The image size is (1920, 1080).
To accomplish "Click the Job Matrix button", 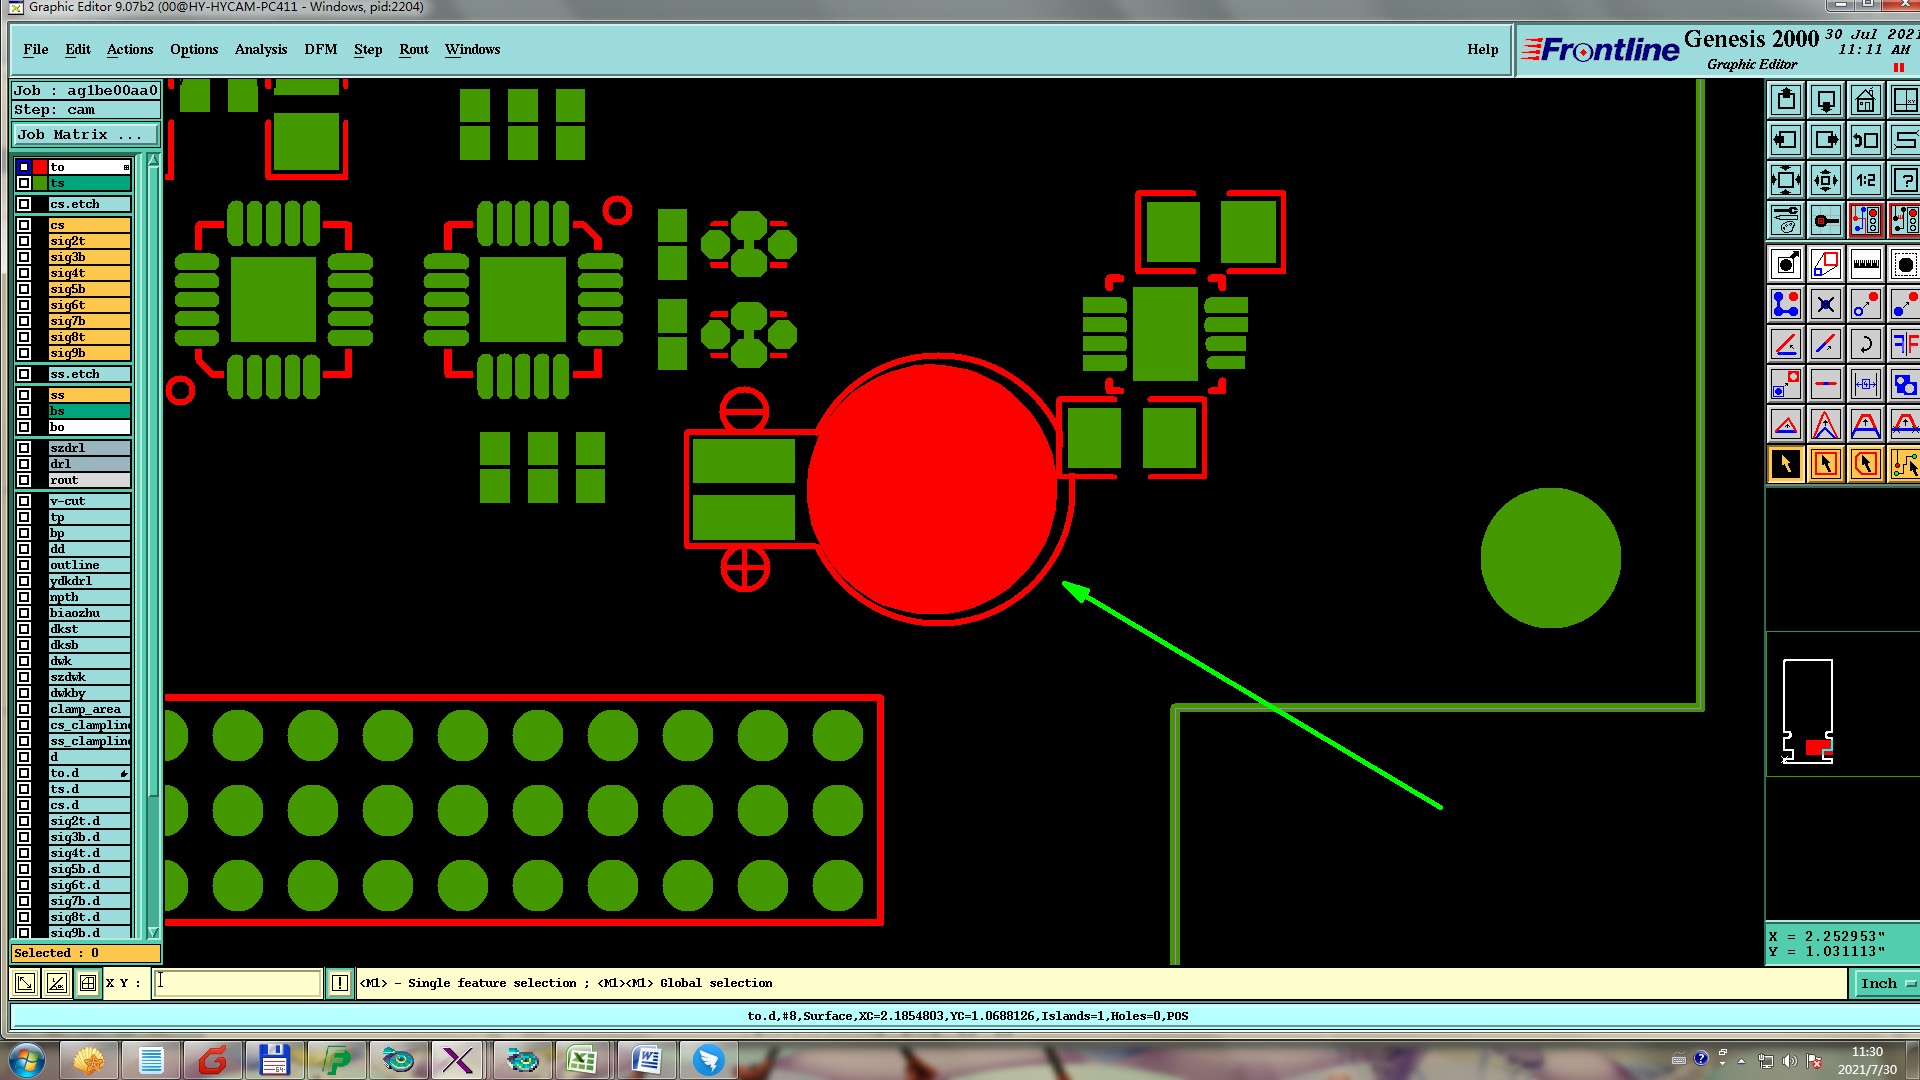I will (85, 134).
